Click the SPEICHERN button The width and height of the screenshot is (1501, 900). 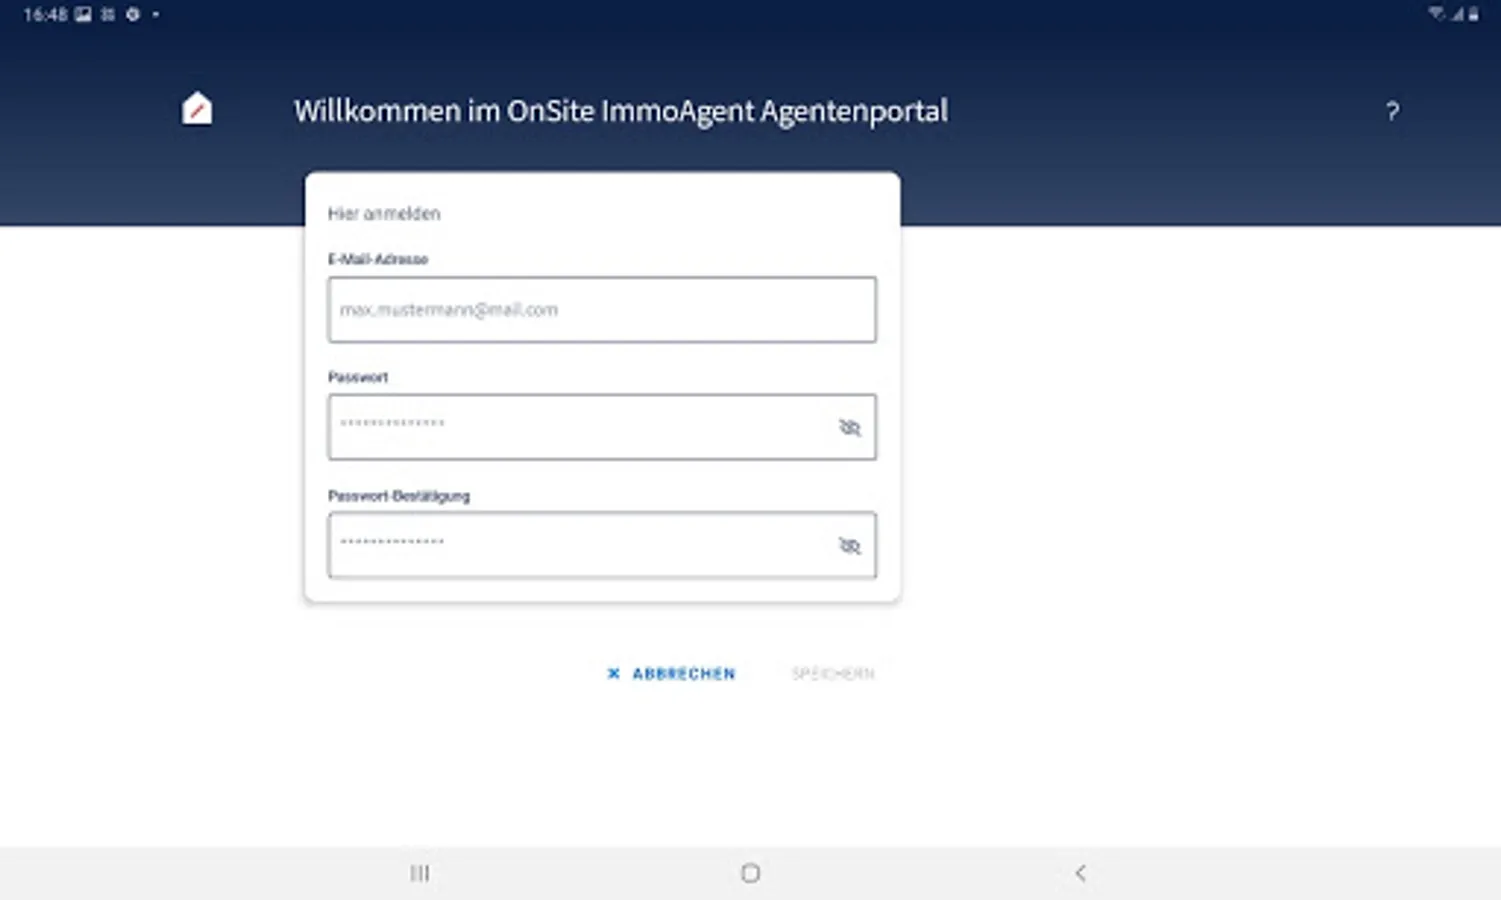[833, 674]
